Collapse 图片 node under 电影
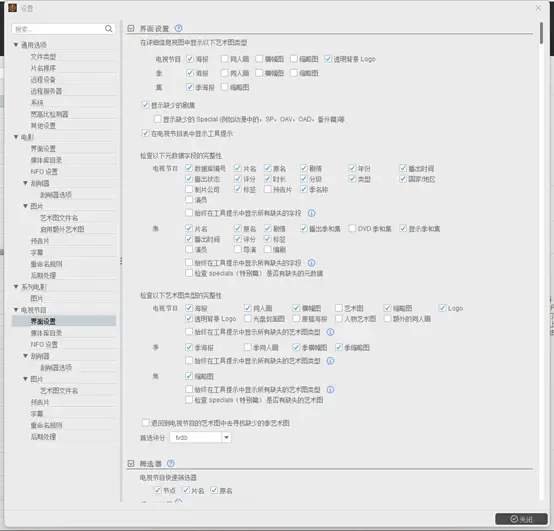 25,206
